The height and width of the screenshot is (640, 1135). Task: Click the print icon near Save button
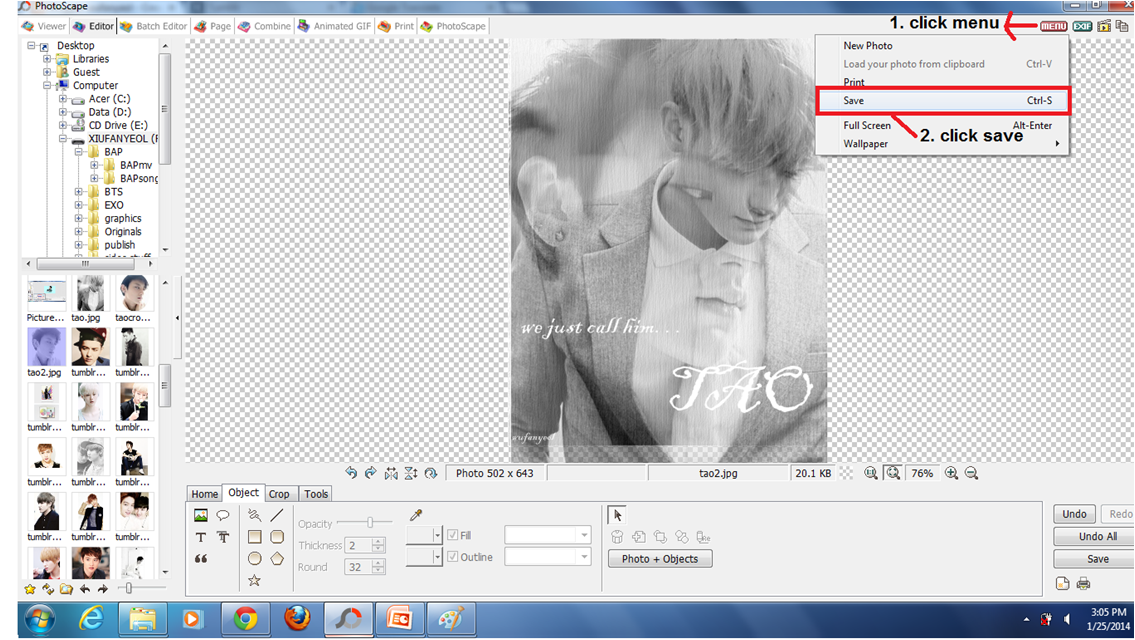click(x=1084, y=584)
